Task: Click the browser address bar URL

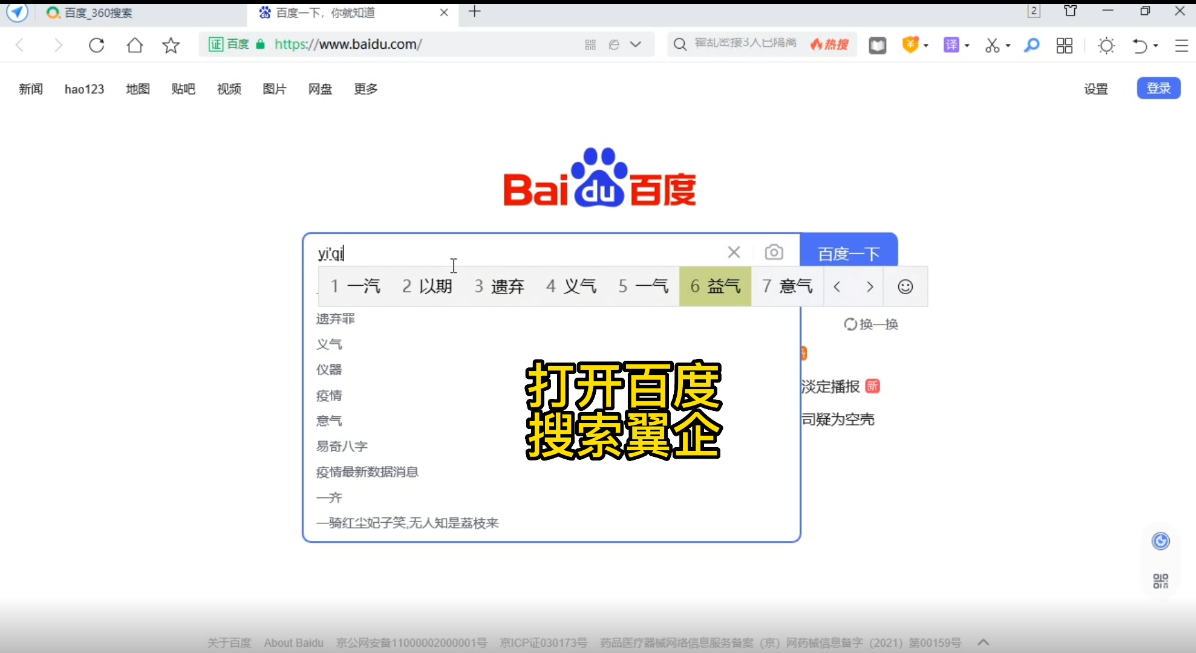Action: tap(348, 44)
